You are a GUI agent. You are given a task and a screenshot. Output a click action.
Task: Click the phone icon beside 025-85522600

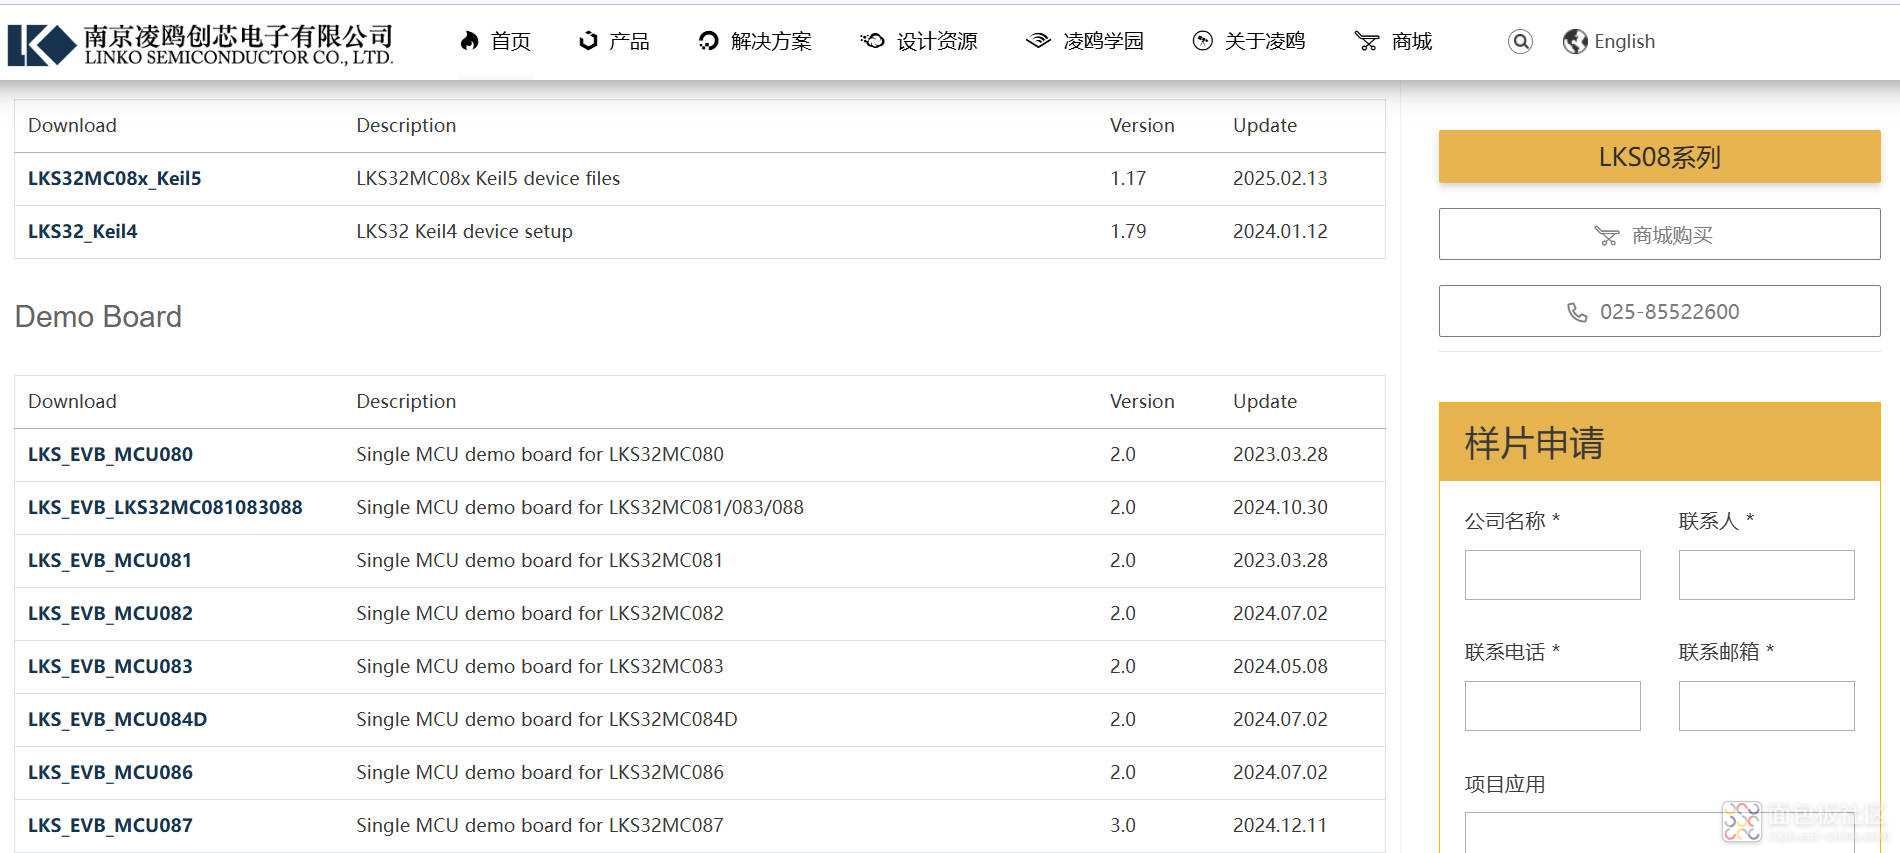[1577, 312]
